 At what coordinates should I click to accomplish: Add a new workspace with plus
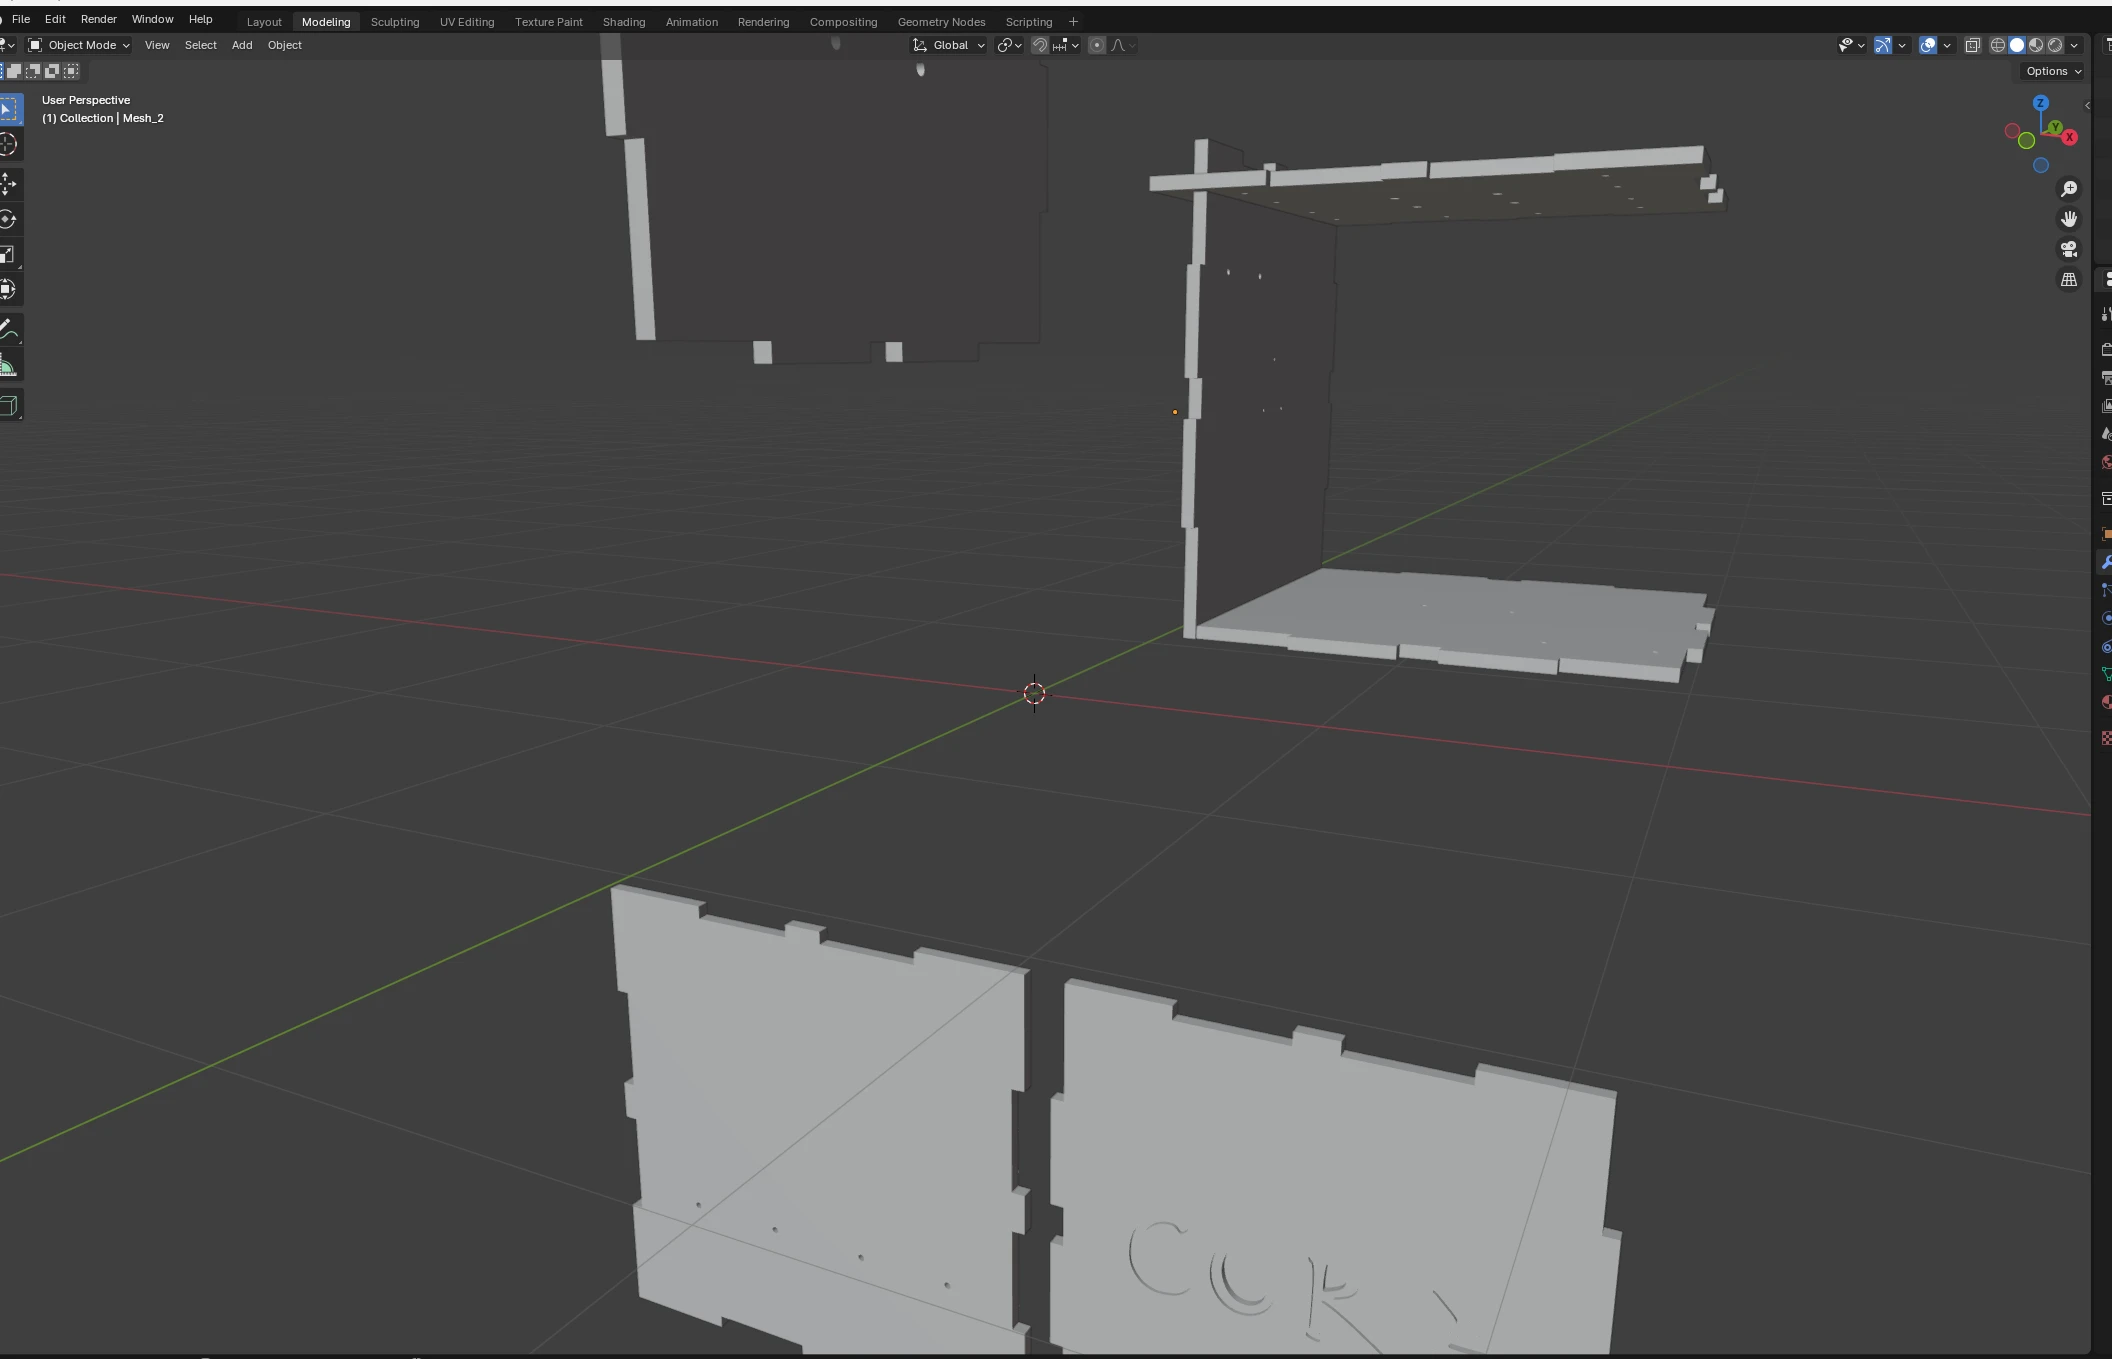point(1073,22)
